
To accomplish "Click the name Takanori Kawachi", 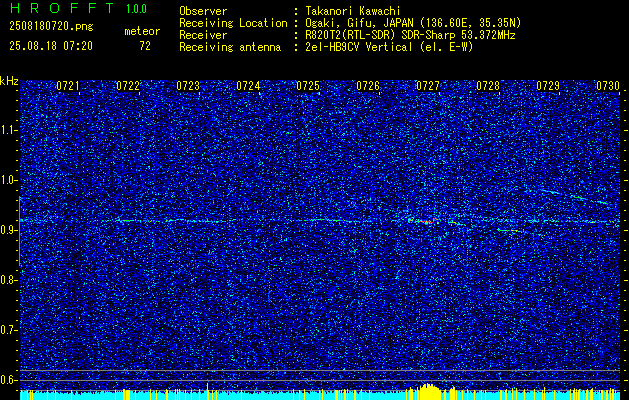I will [353, 11].
